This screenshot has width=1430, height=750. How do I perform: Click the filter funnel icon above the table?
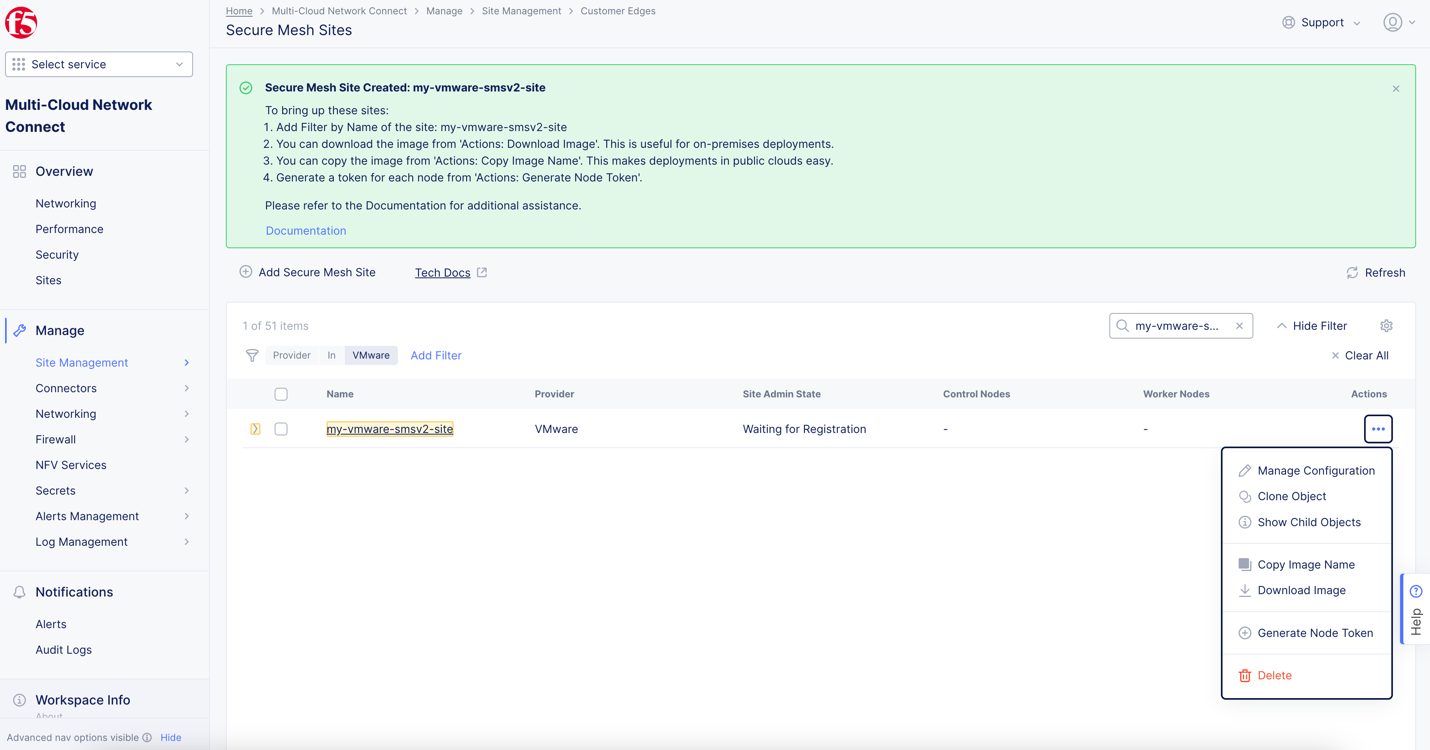tap(251, 355)
